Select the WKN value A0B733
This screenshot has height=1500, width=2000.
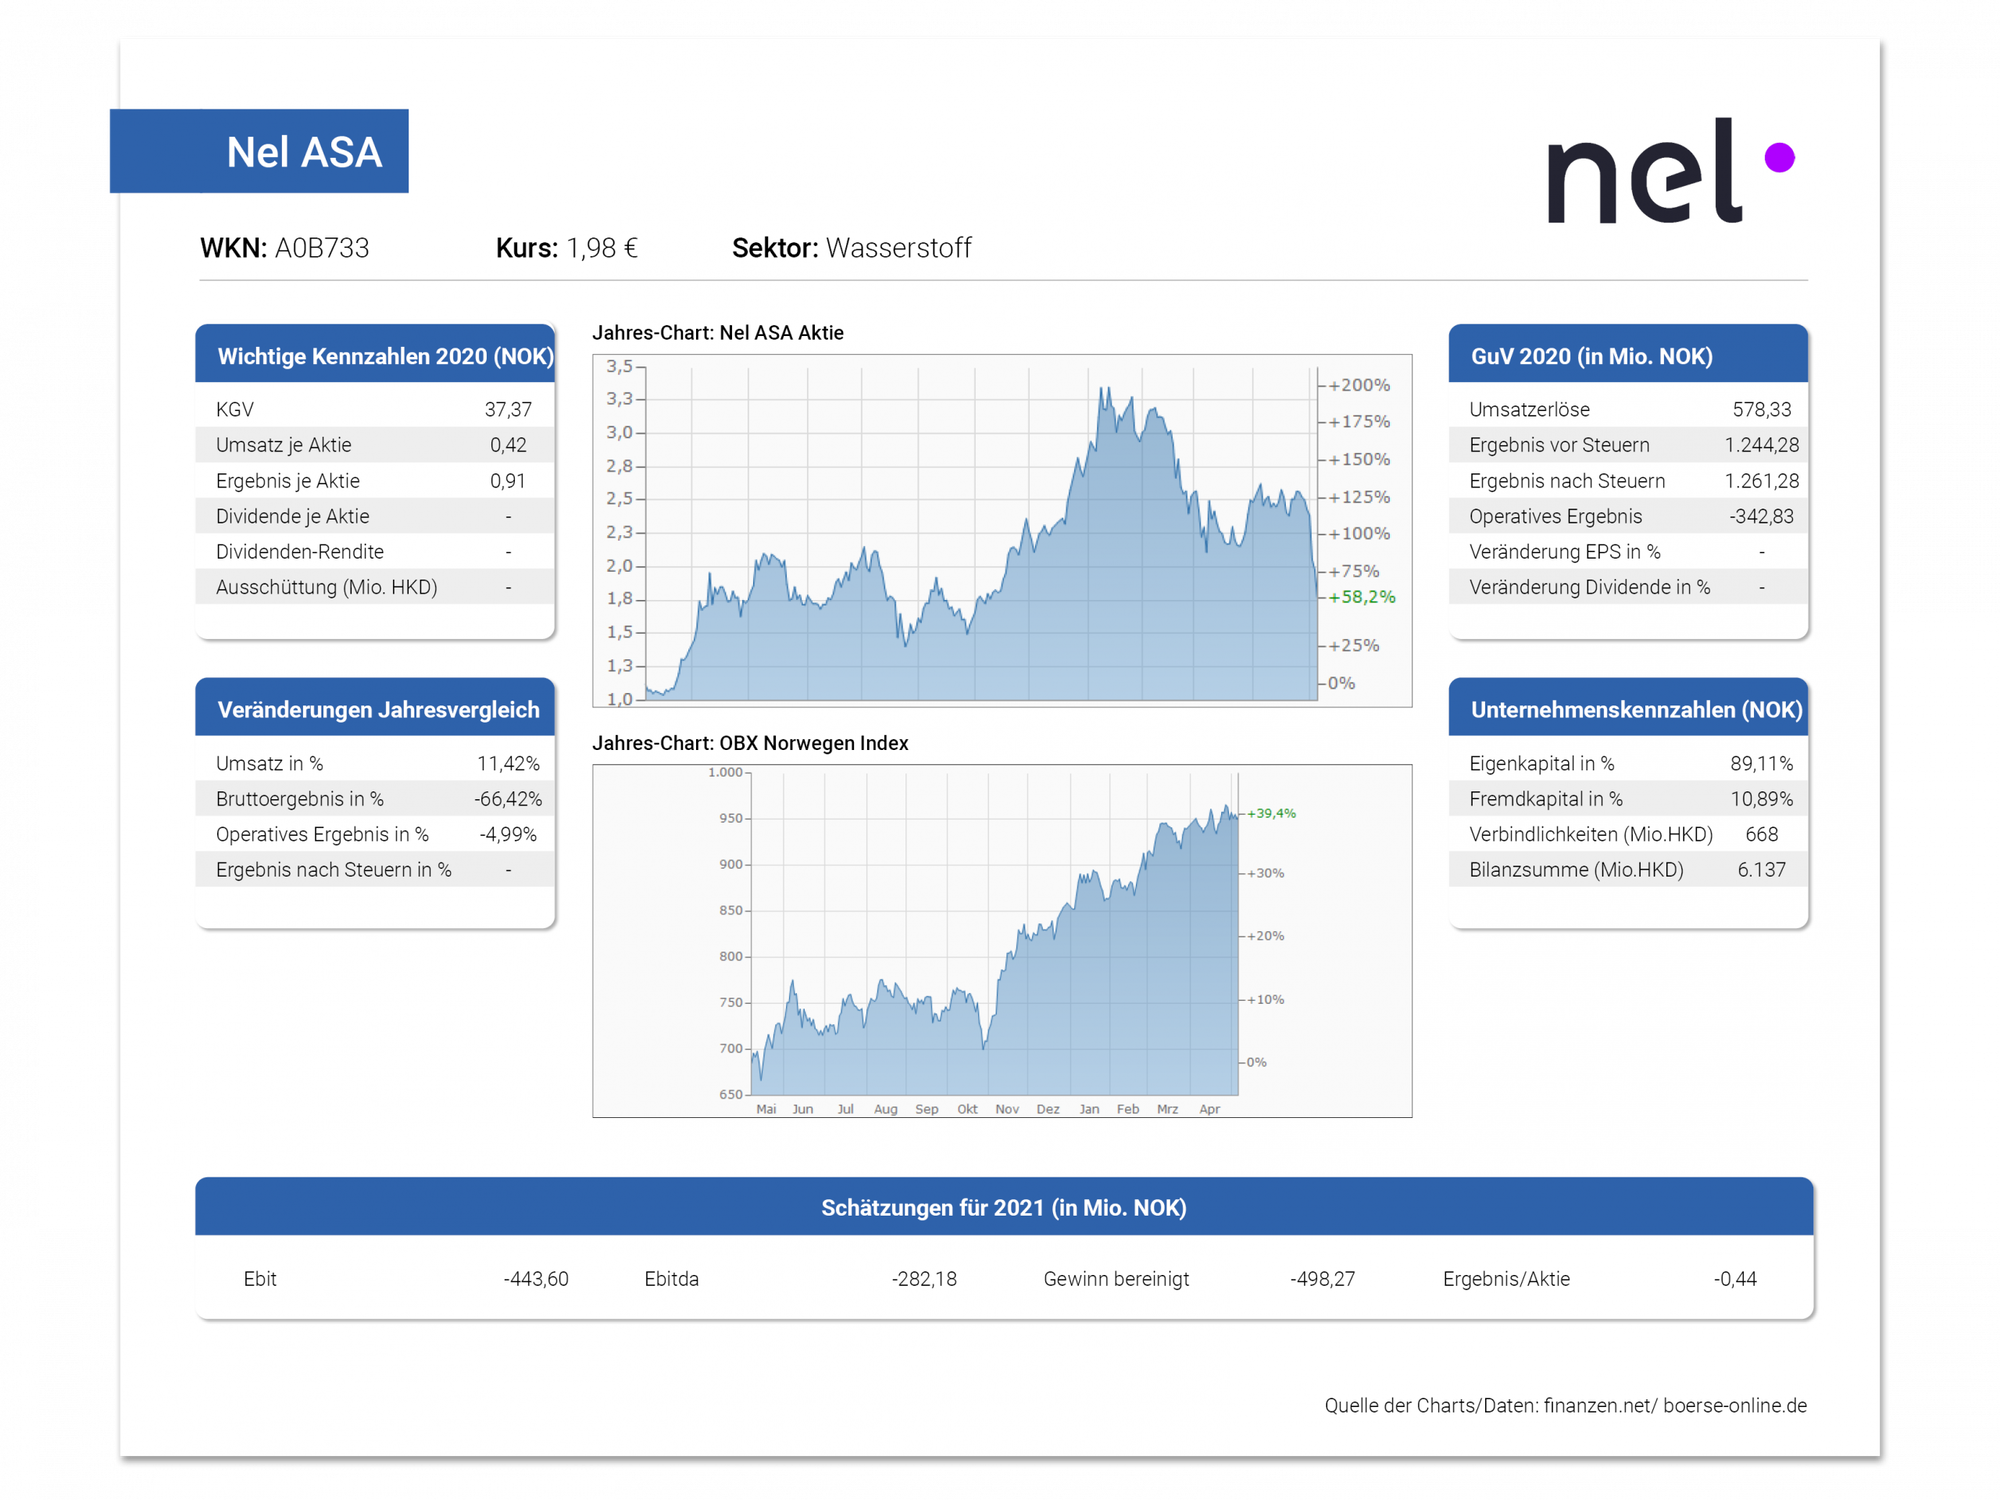[322, 248]
